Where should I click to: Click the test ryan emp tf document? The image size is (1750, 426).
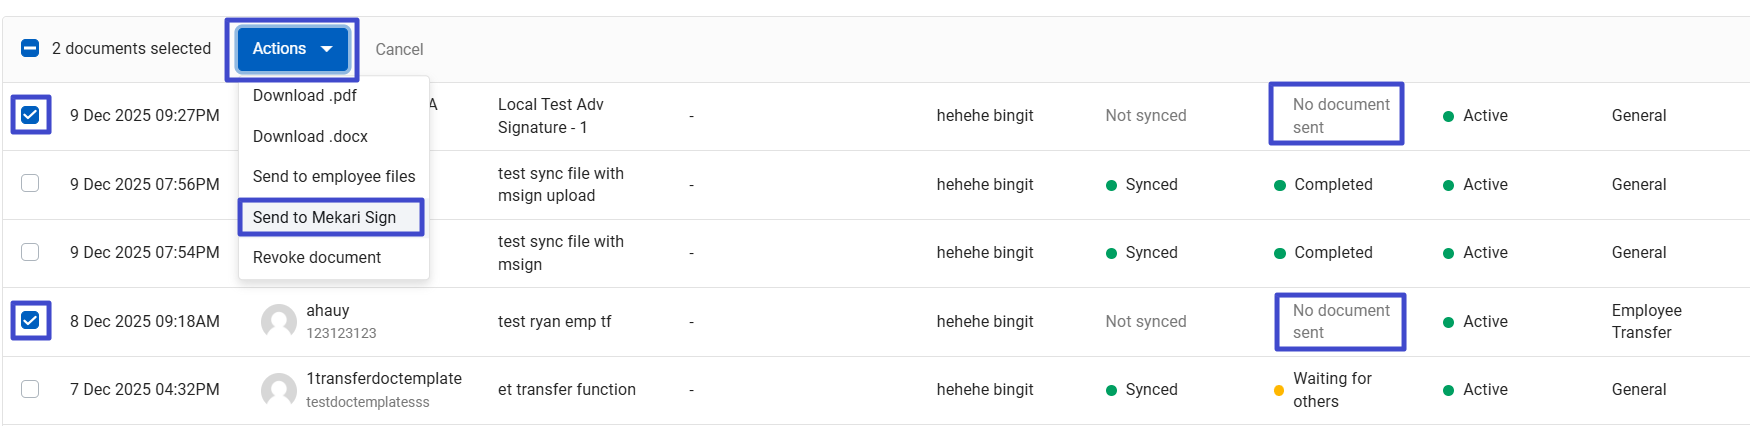click(554, 322)
